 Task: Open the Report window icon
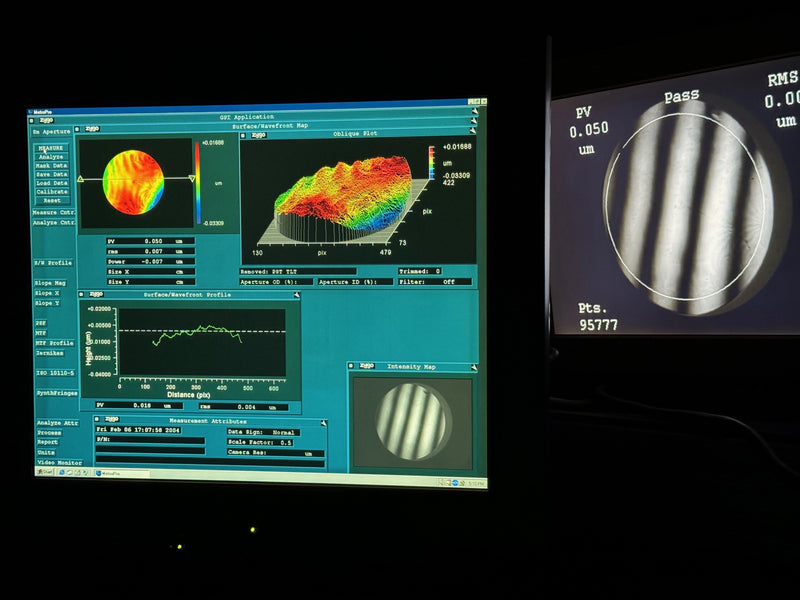click(47, 442)
